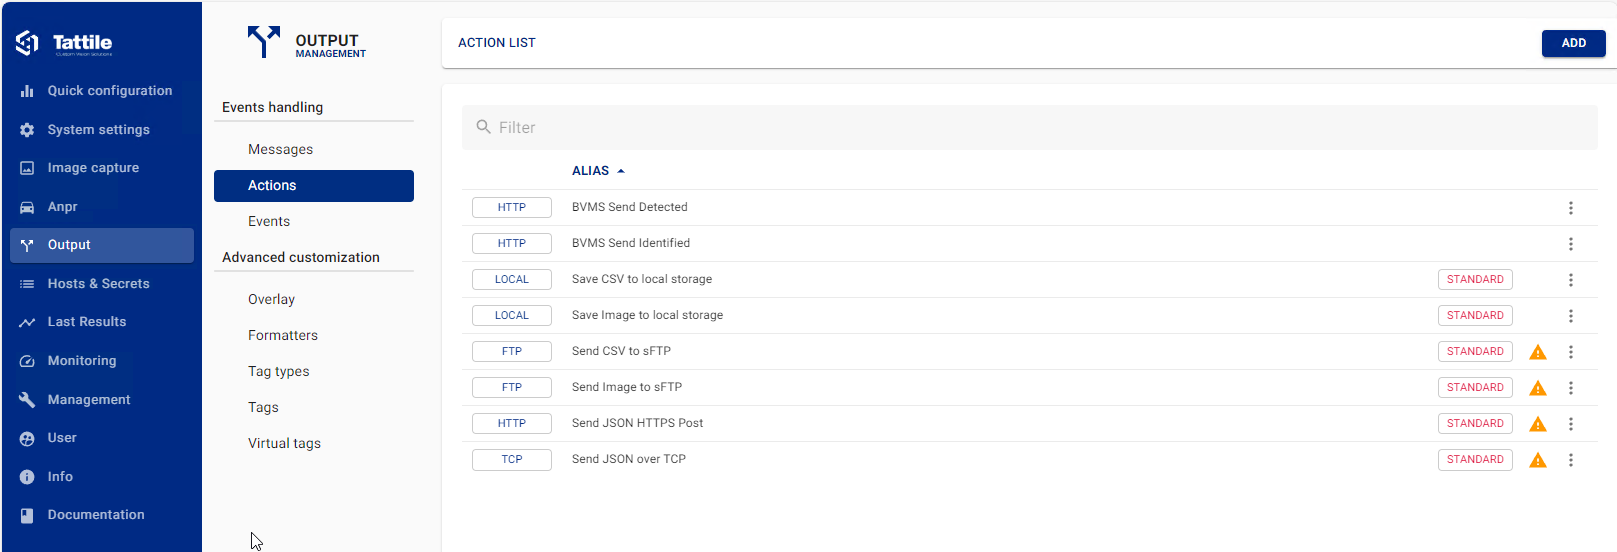Viewport: 1617px width, 552px height.
Task: Open three-dot menu for Send Image to sFTP
Action: [1571, 388]
